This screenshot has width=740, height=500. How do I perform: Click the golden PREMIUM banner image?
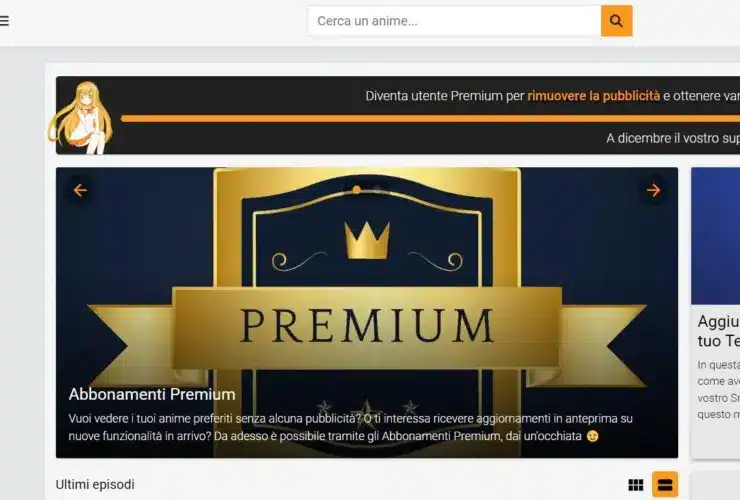click(367, 313)
